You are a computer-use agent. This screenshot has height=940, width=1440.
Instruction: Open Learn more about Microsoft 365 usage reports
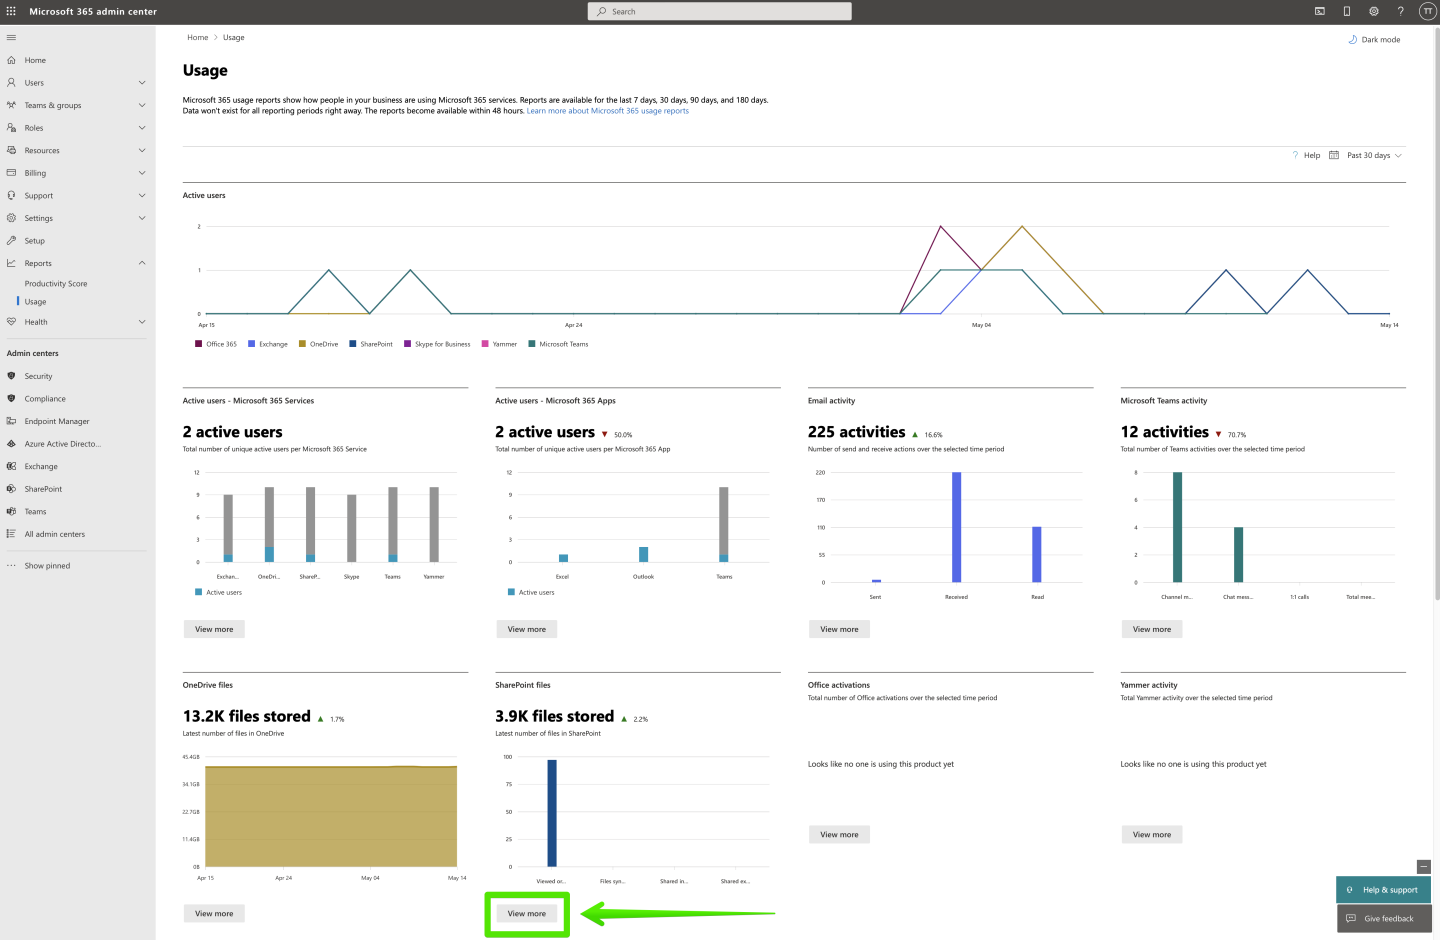608,111
